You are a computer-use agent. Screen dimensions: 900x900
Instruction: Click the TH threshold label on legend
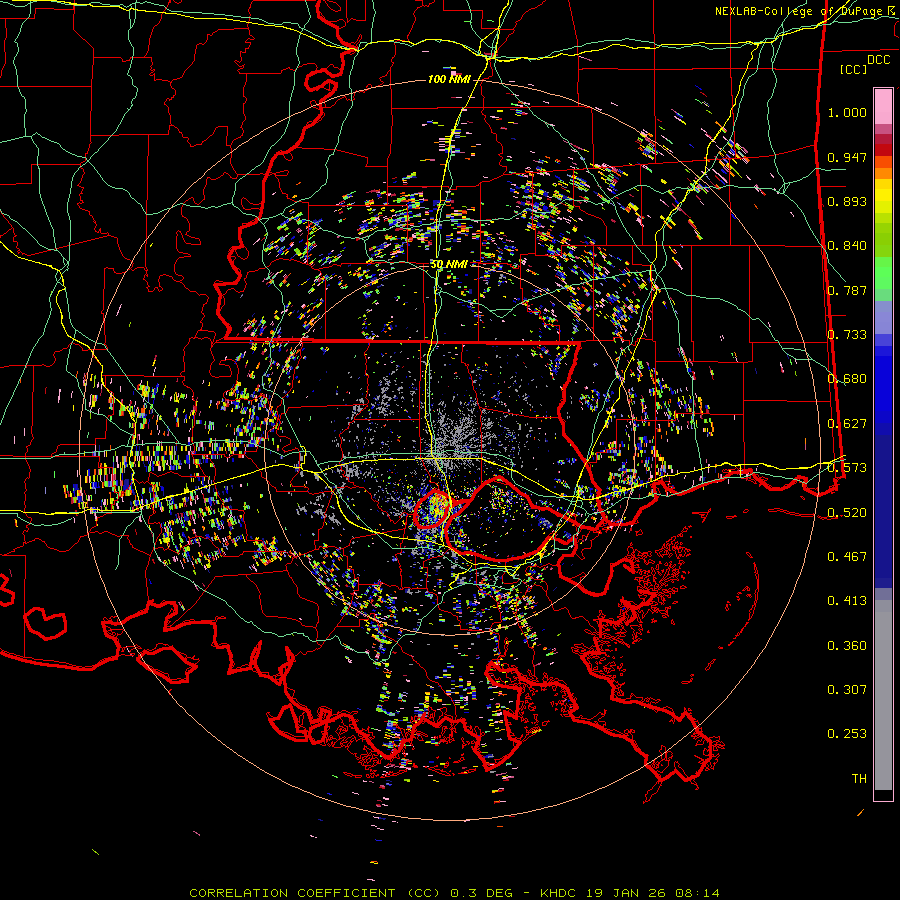pos(859,778)
